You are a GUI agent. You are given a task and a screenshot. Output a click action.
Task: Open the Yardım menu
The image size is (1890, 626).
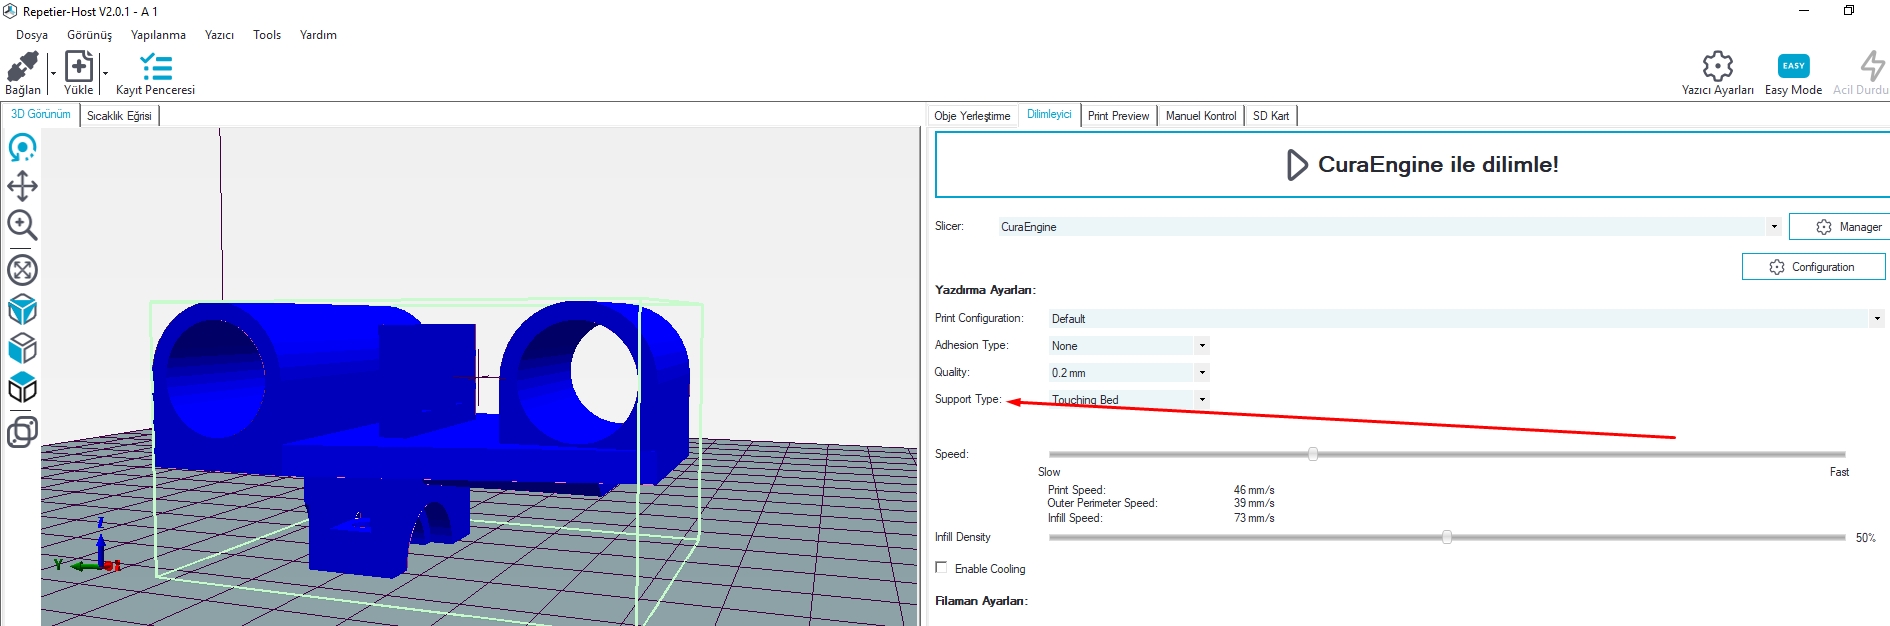click(318, 35)
